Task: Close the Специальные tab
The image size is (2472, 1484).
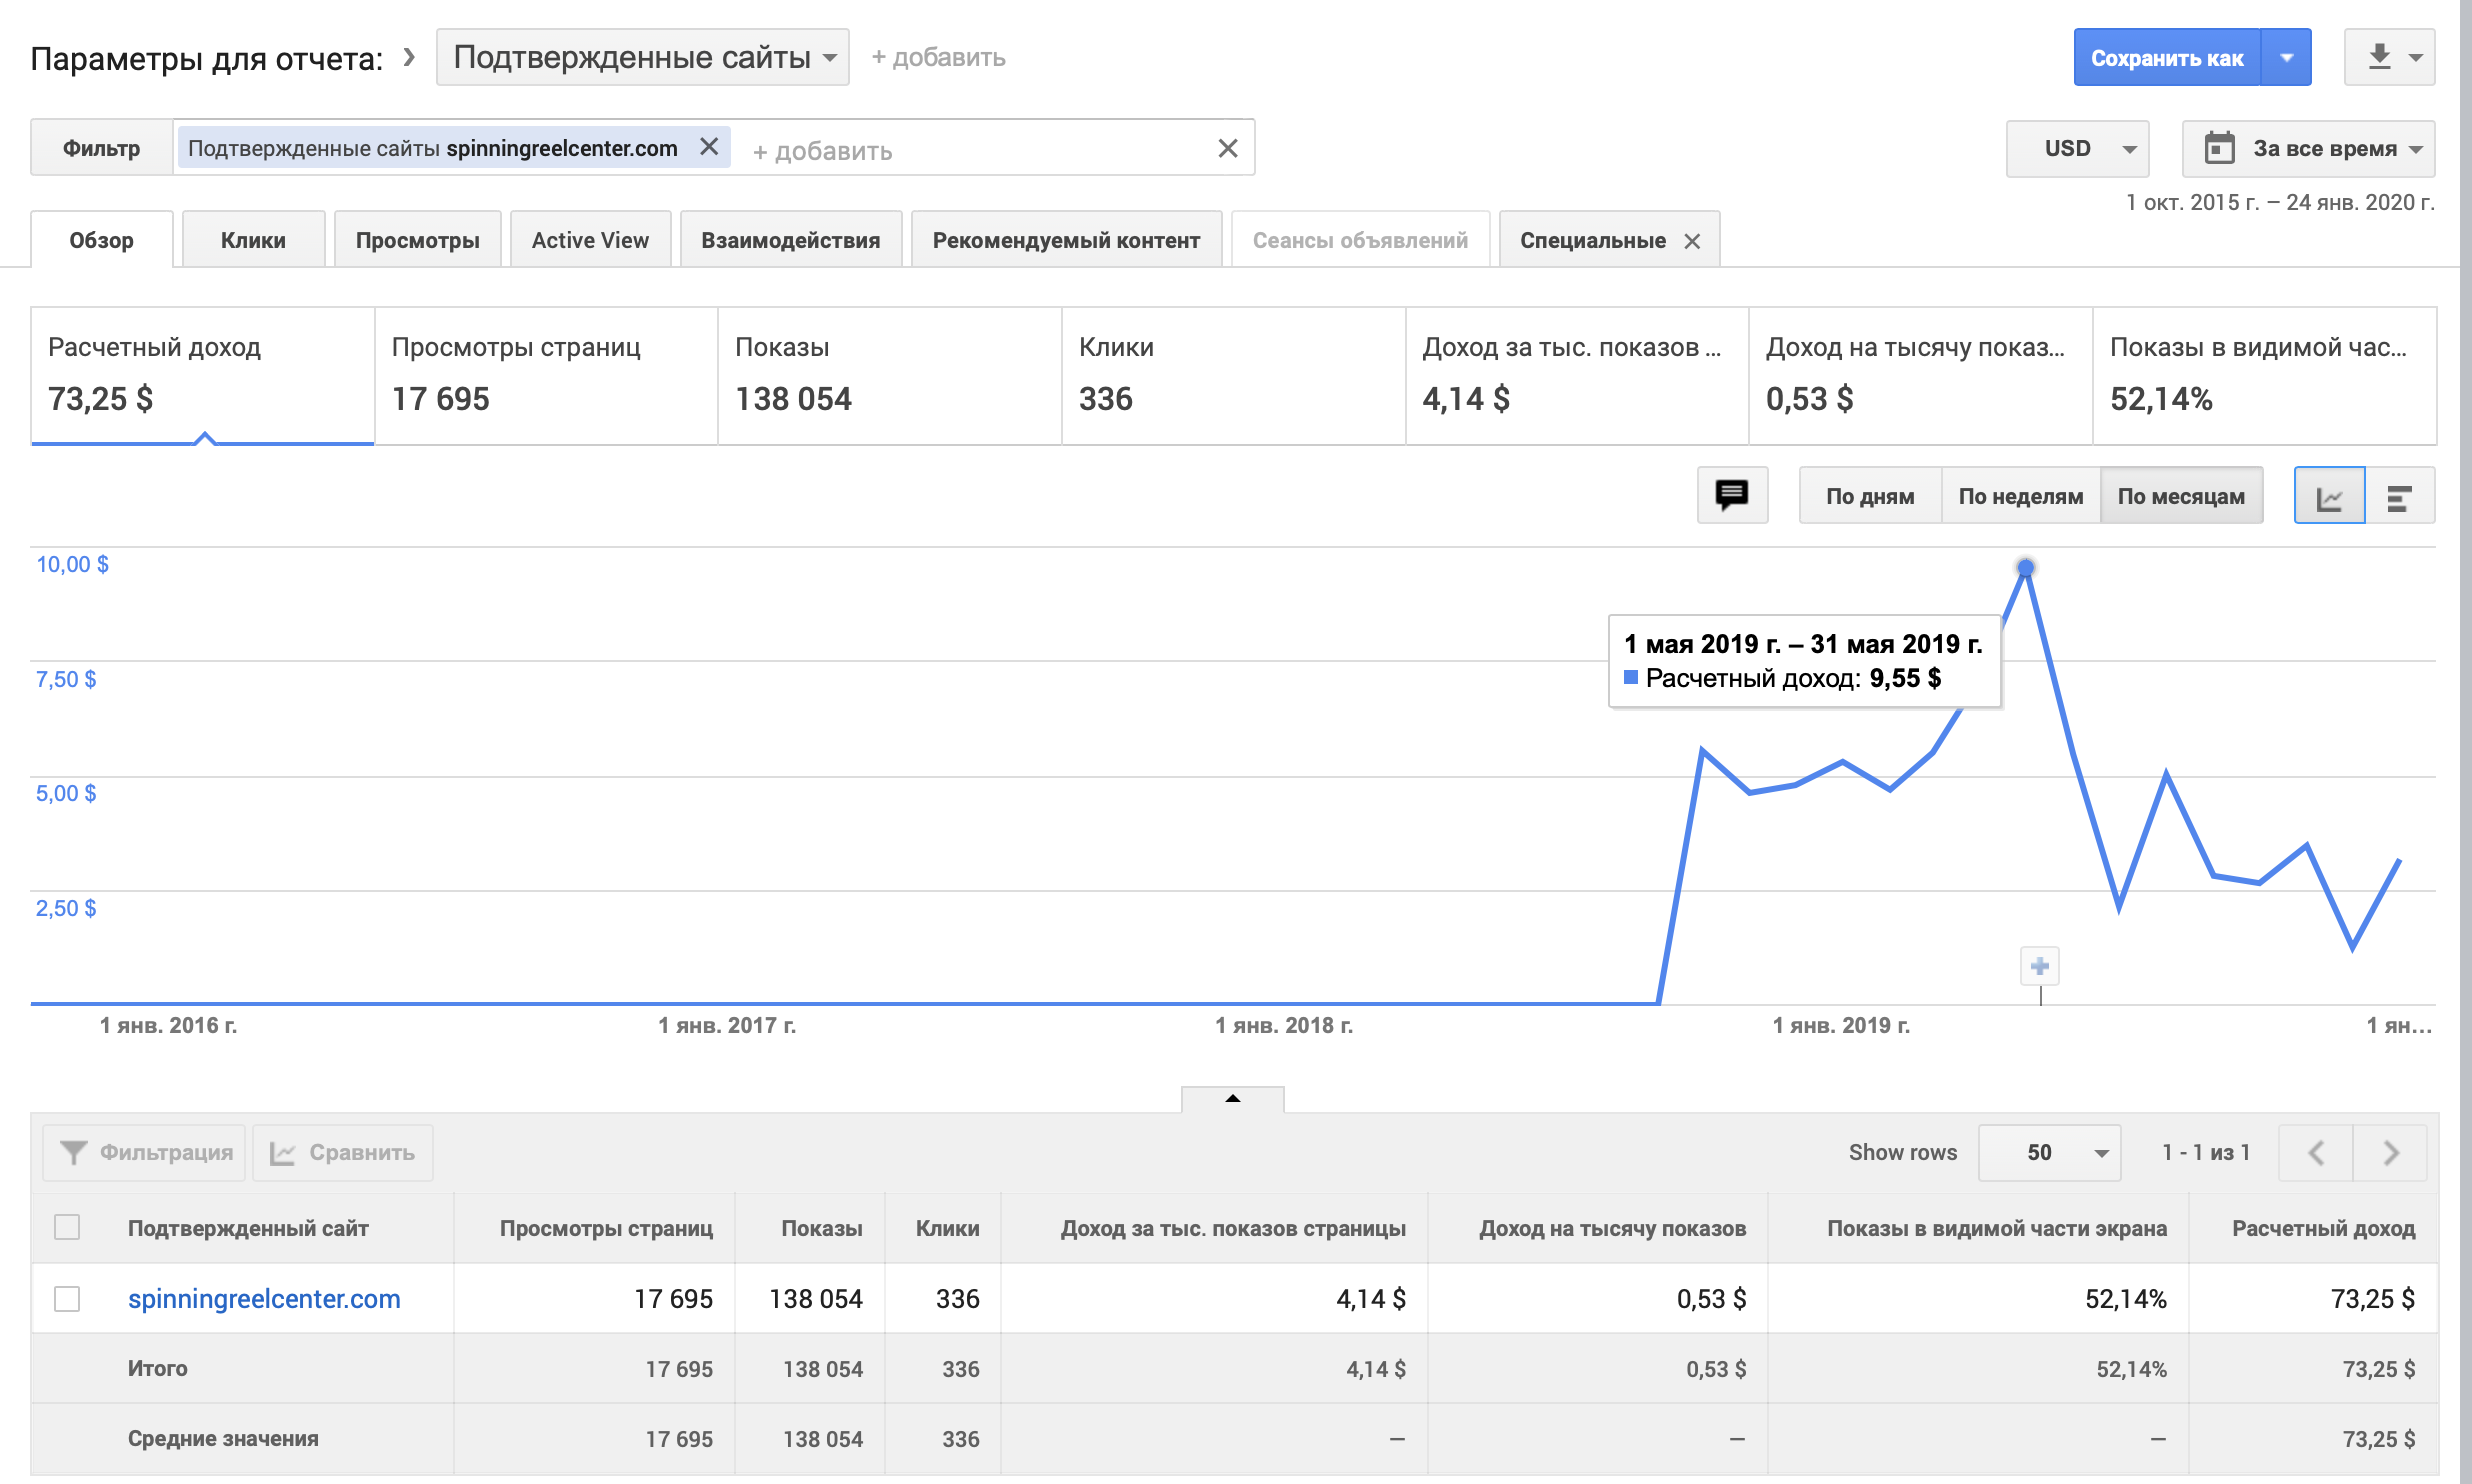Action: (x=1692, y=241)
